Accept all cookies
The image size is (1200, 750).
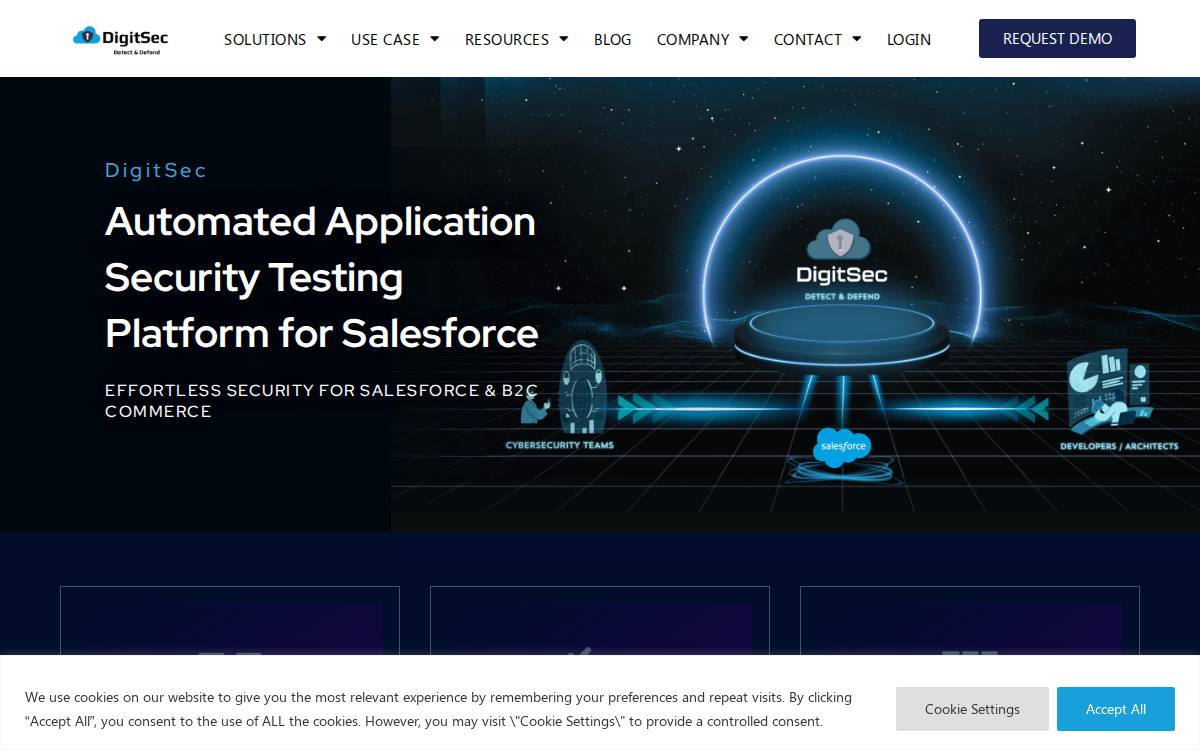point(1116,709)
